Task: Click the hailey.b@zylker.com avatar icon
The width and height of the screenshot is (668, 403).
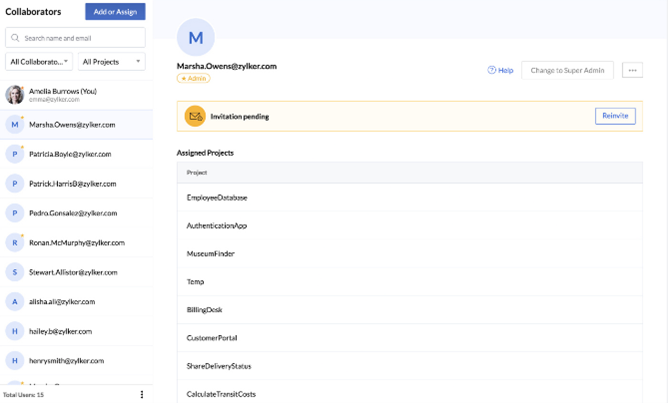Action: (15, 331)
